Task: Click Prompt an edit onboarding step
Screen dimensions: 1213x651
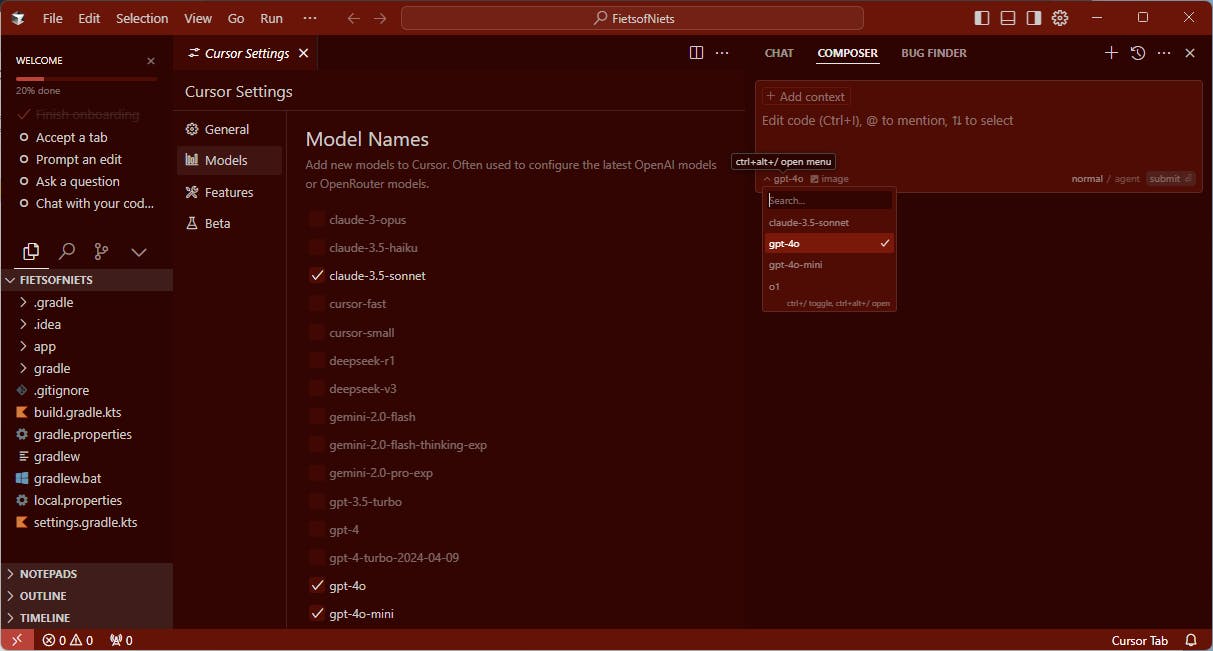Action: pos(79,159)
